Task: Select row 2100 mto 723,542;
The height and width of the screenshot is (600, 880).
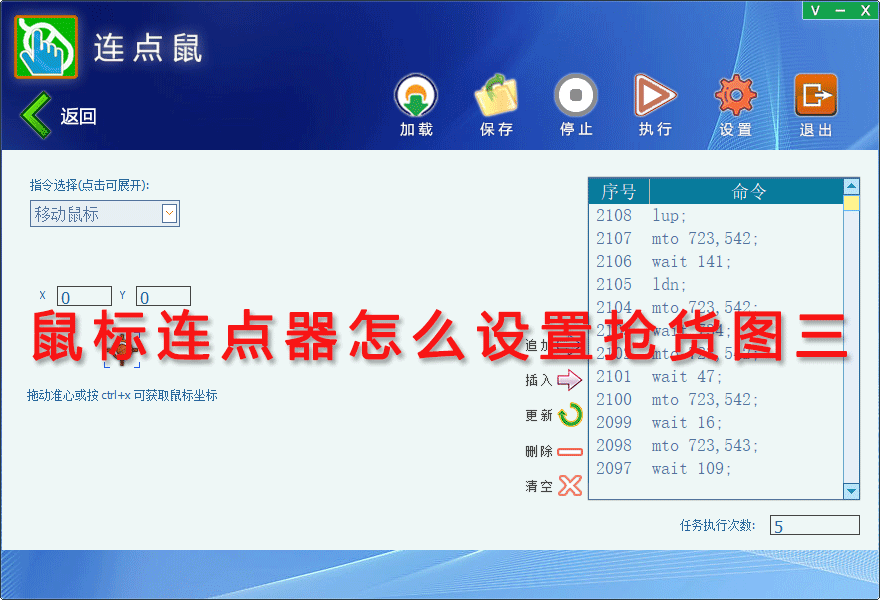Action: 716,400
